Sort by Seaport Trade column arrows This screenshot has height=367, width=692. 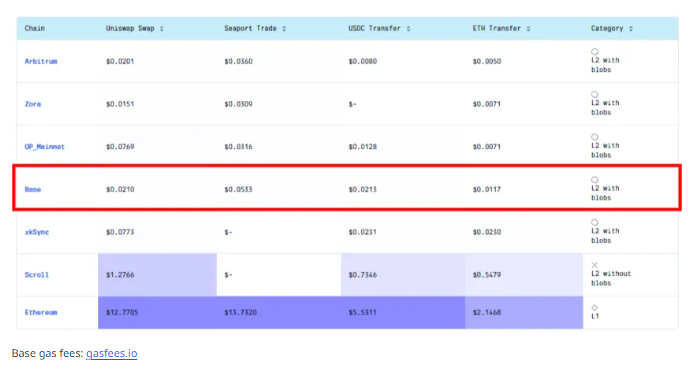coord(284,29)
